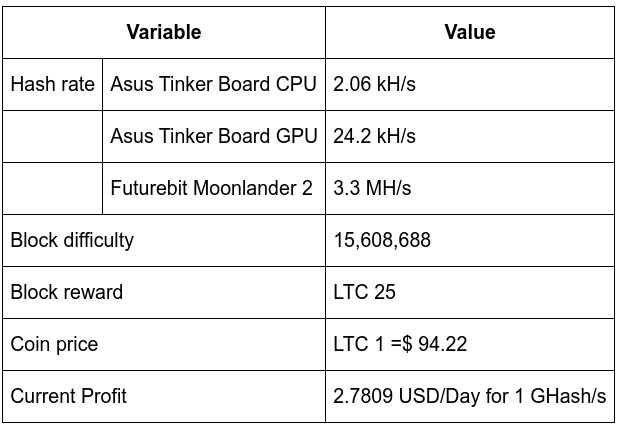Click the word GHash/s in the profit row
618x433 pixels.
(x=568, y=396)
